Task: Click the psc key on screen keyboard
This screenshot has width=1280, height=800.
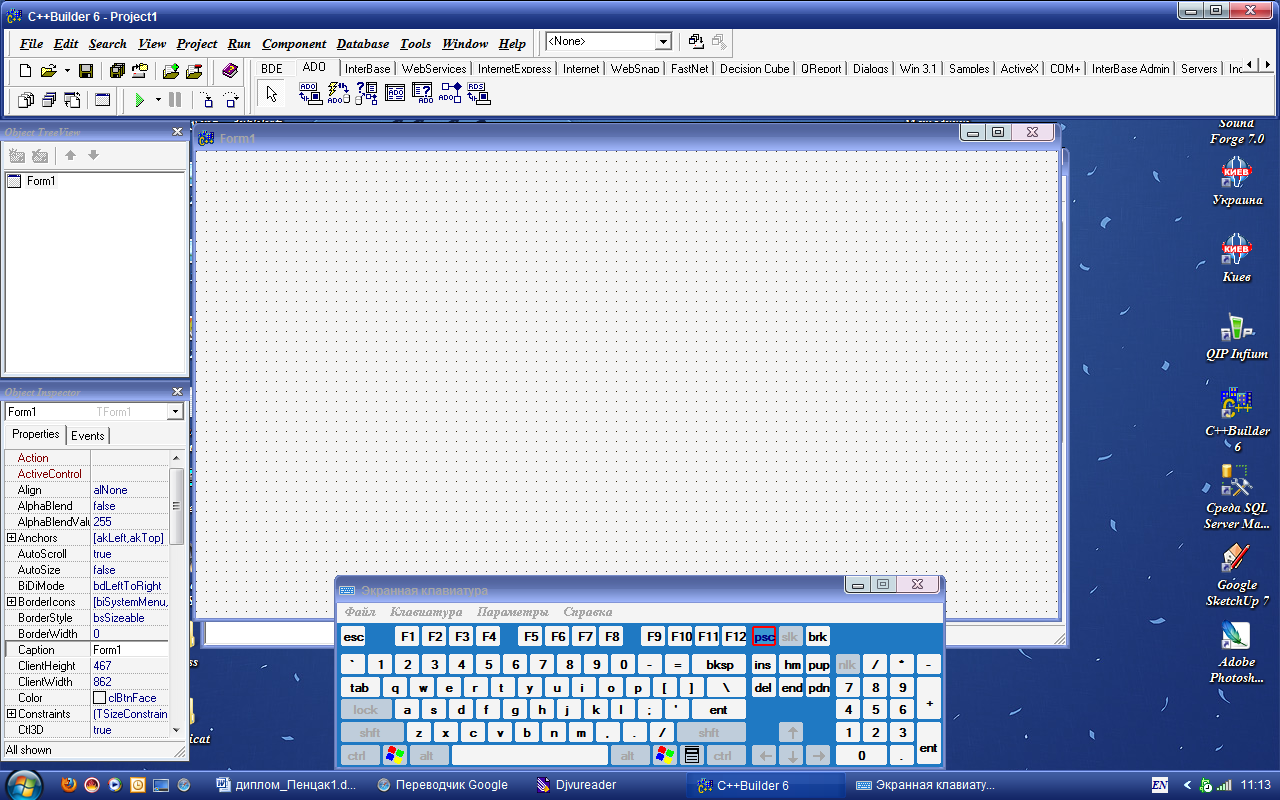Action: 764,637
